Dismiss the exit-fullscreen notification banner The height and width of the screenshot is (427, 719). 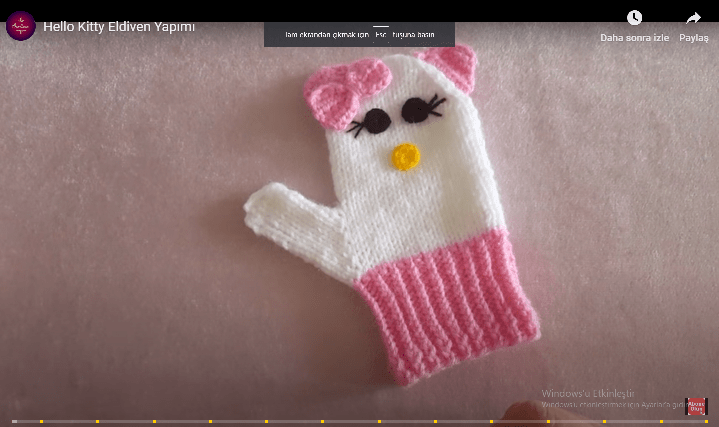(x=359, y=34)
